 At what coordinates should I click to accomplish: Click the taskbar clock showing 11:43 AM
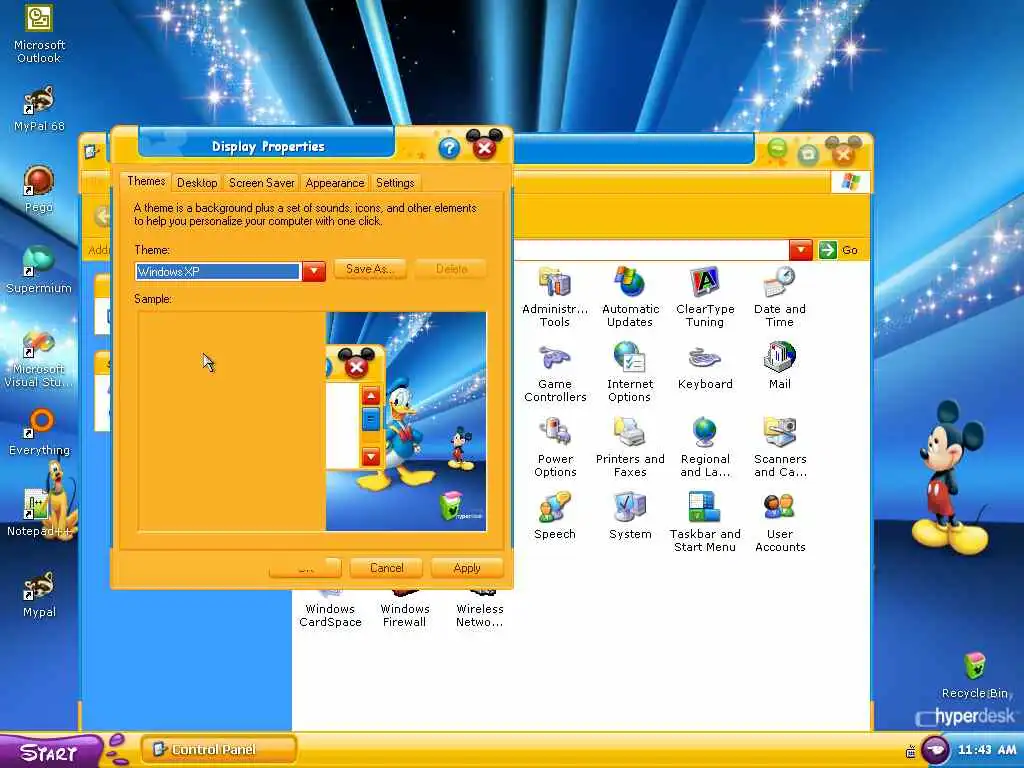pyautogui.click(x=987, y=750)
